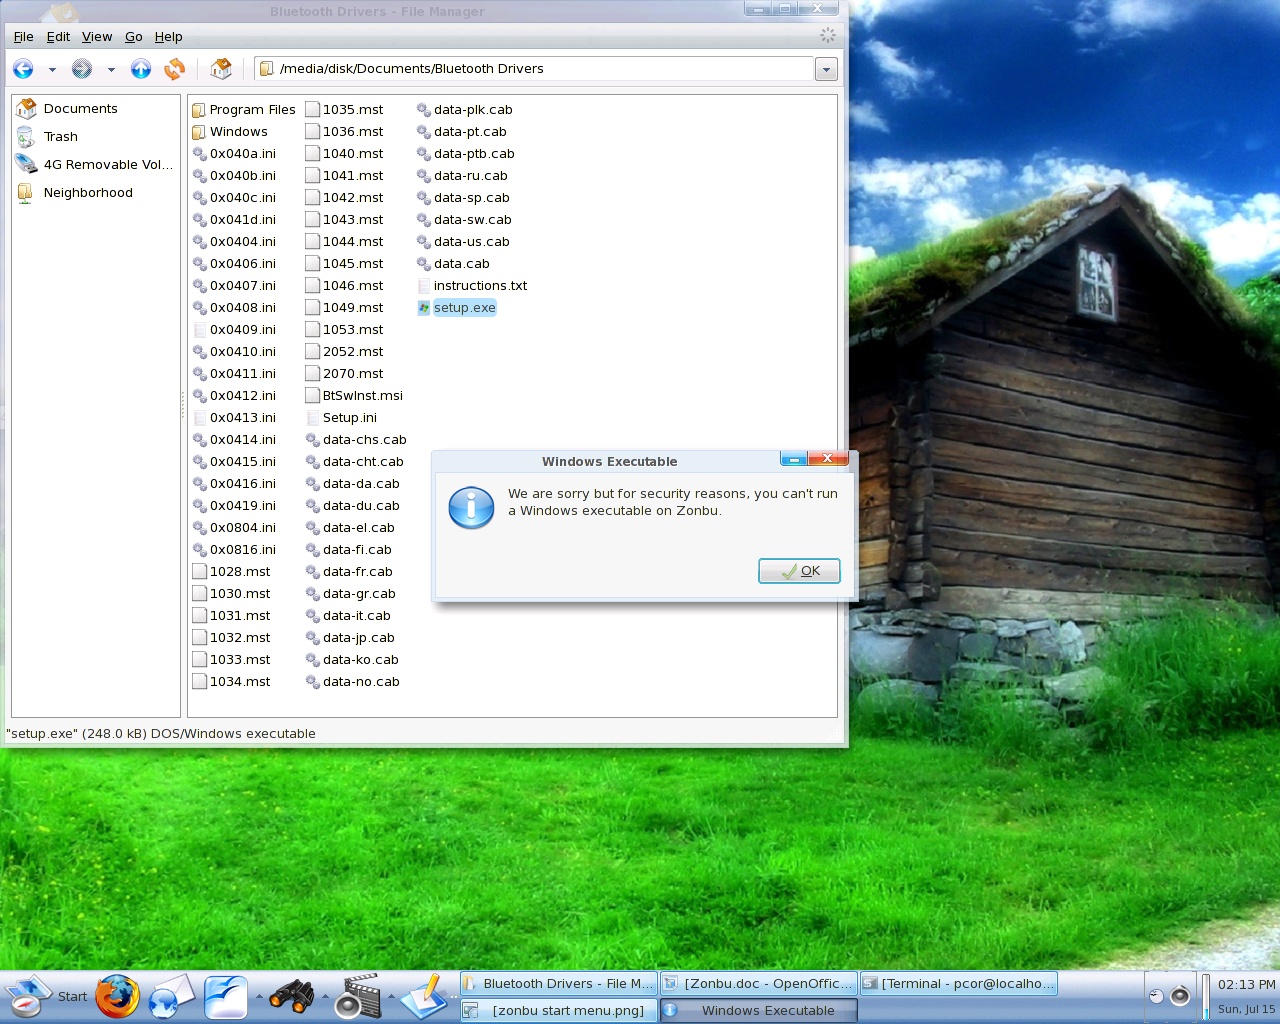The image size is (1280, 1024).
Task: Expand the location path dropdown
Action: (x=826, y=69)
